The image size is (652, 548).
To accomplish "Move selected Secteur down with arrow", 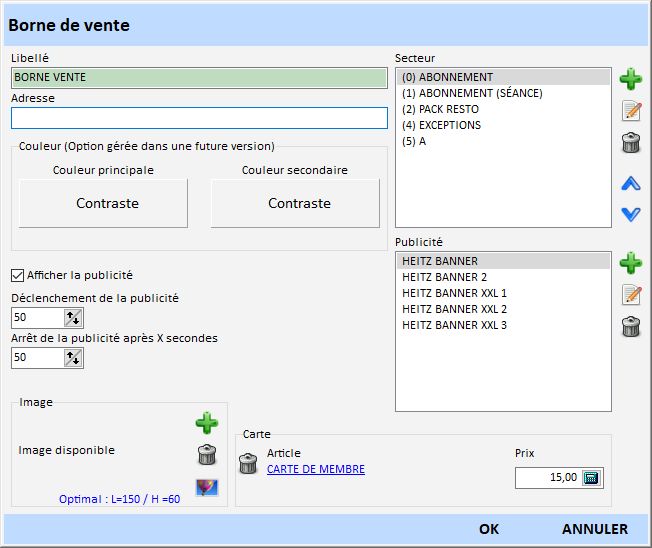I will point(631,215).
